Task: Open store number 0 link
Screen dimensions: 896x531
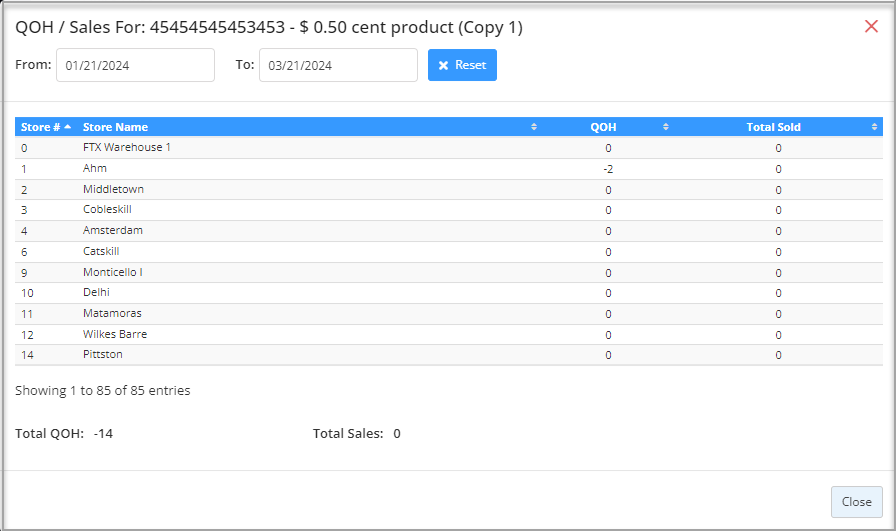Action: point(24,148)
